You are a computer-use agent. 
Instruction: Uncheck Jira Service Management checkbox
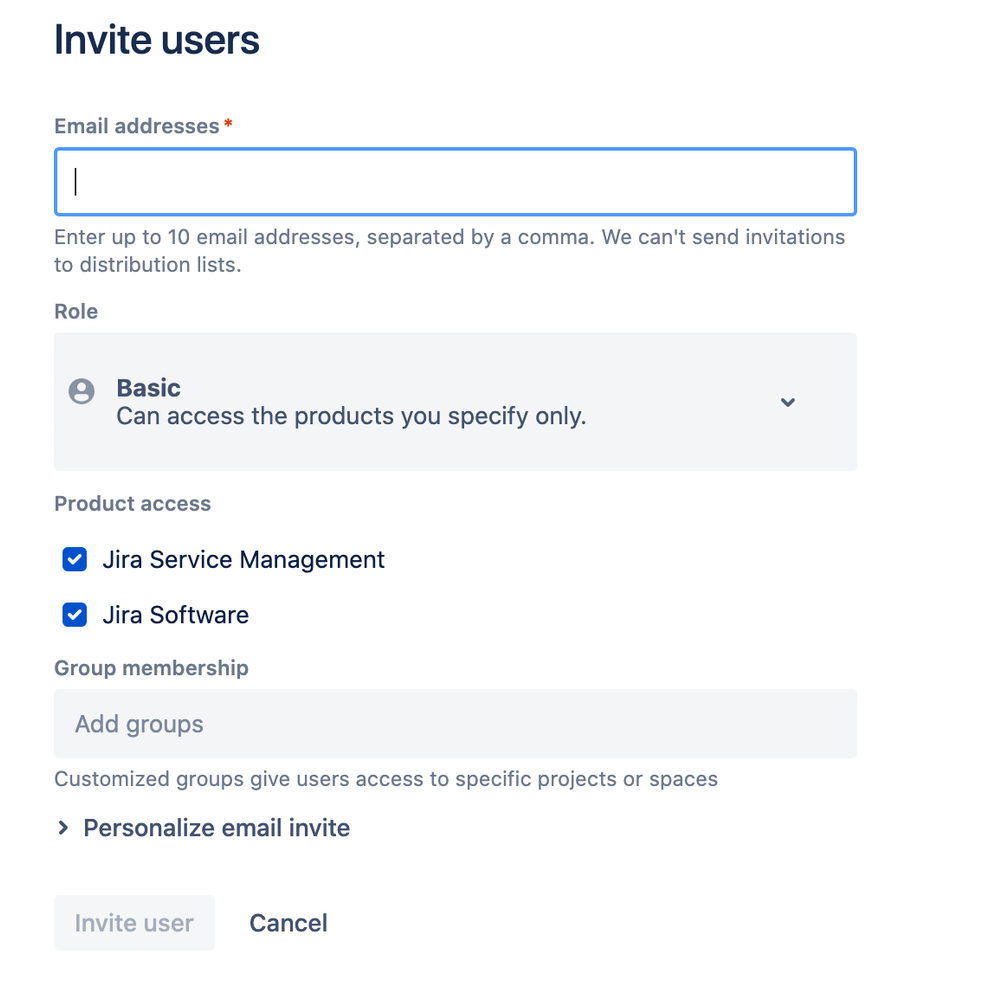75,559
